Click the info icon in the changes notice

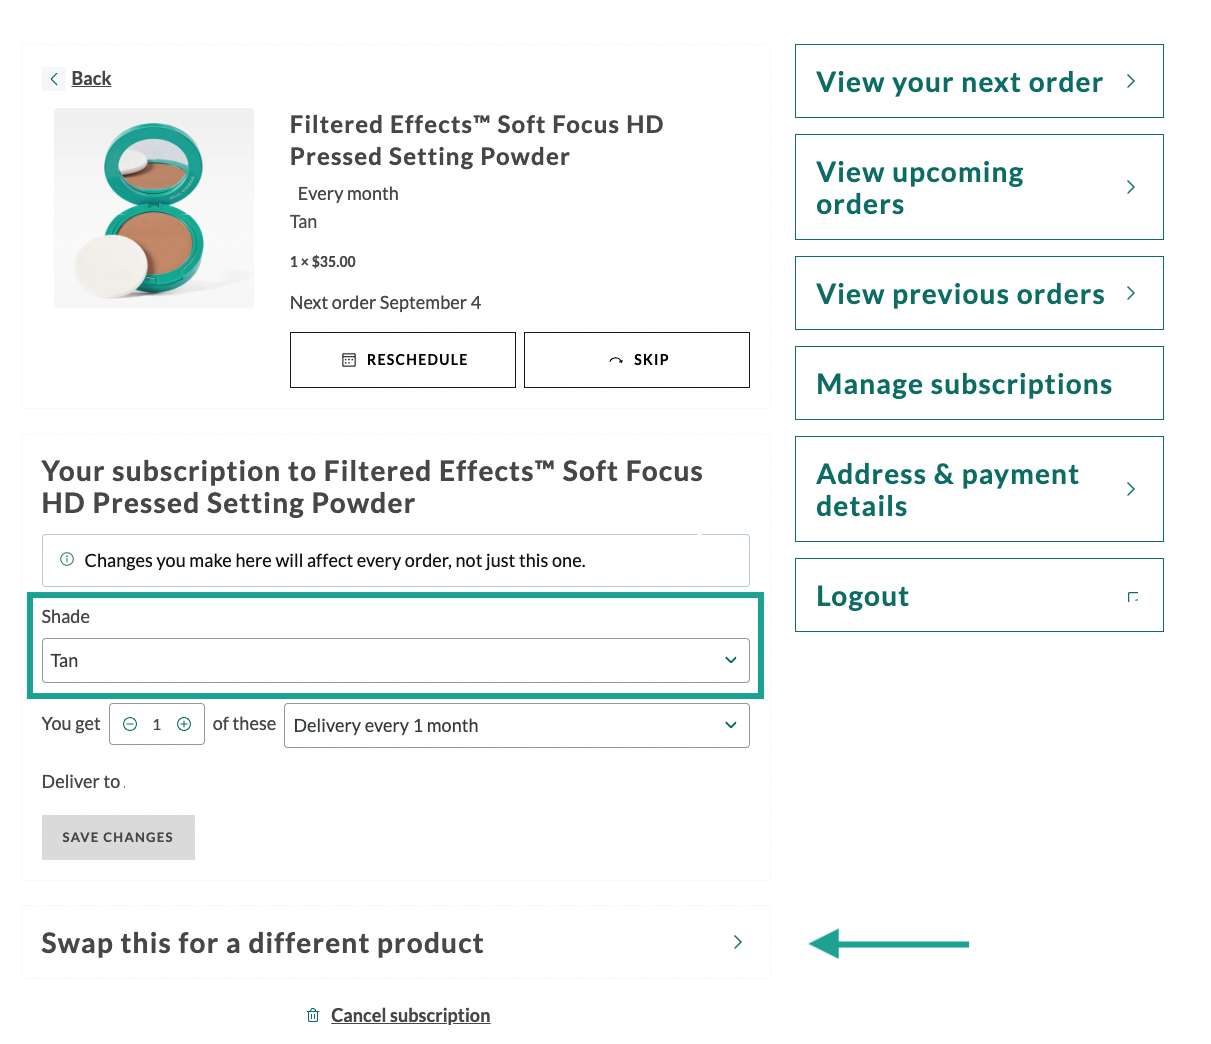pyautogui.click(x=67, y=560)
